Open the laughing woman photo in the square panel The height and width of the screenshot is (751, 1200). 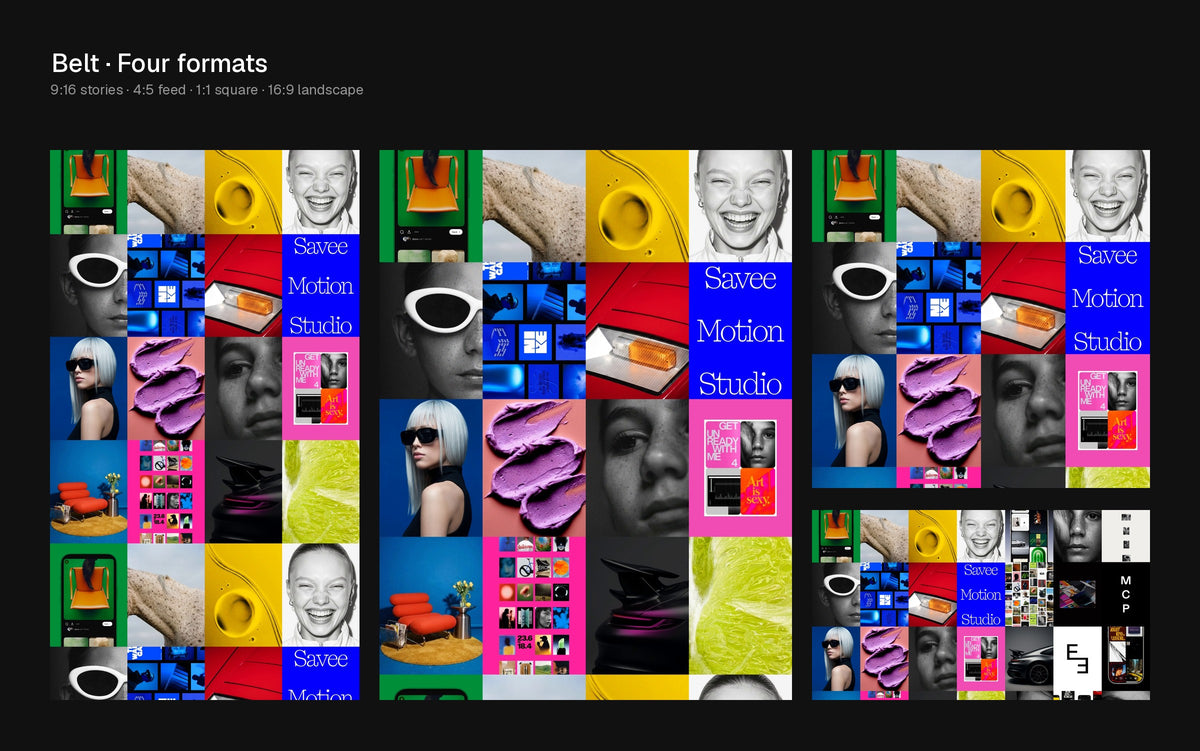pos(1108,196)
